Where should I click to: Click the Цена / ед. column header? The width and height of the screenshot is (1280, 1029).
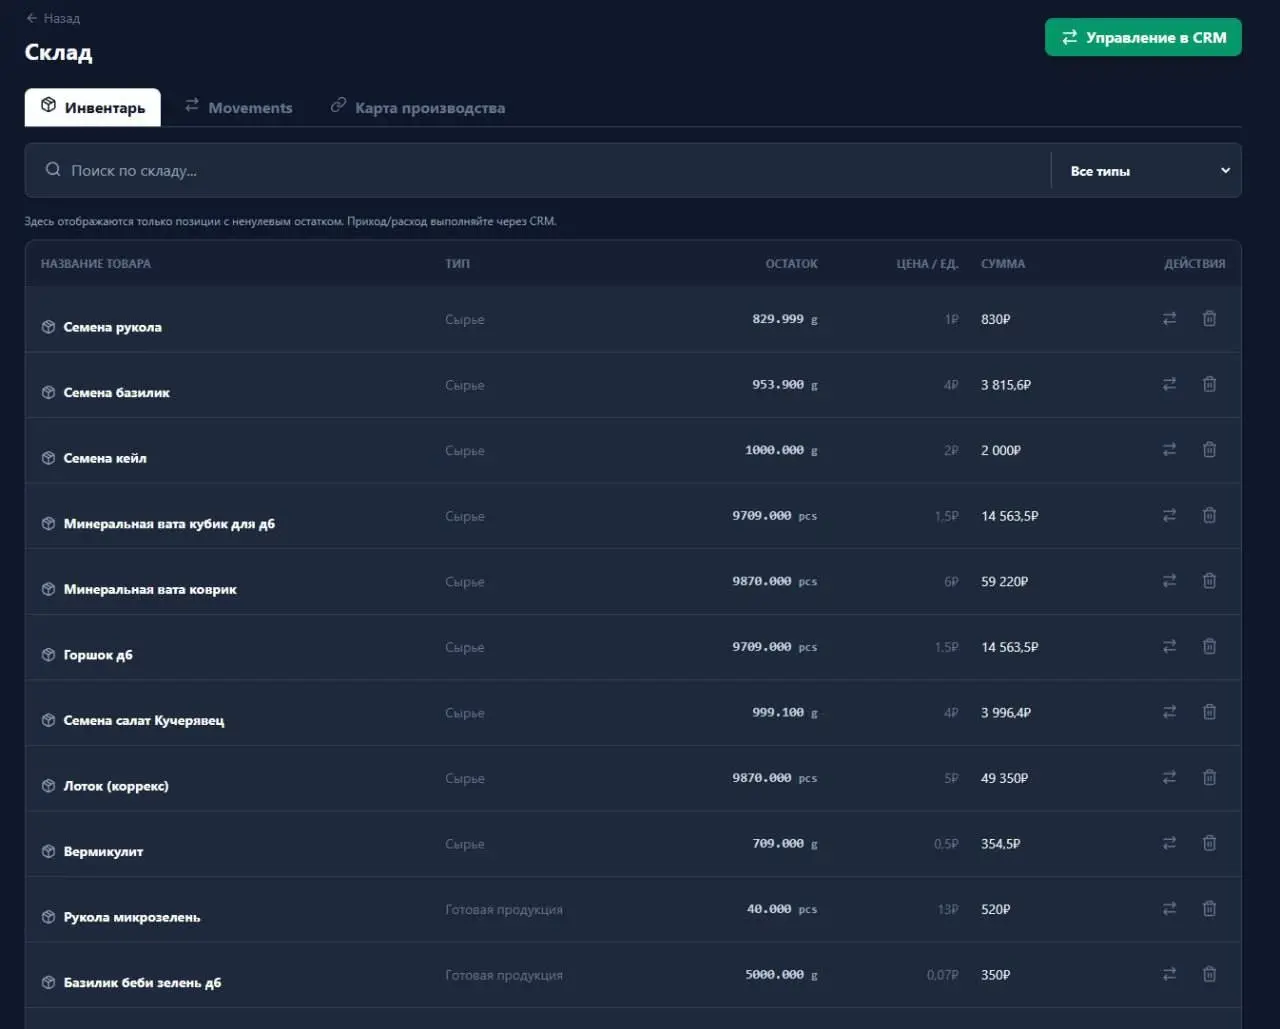coord(927,264)
